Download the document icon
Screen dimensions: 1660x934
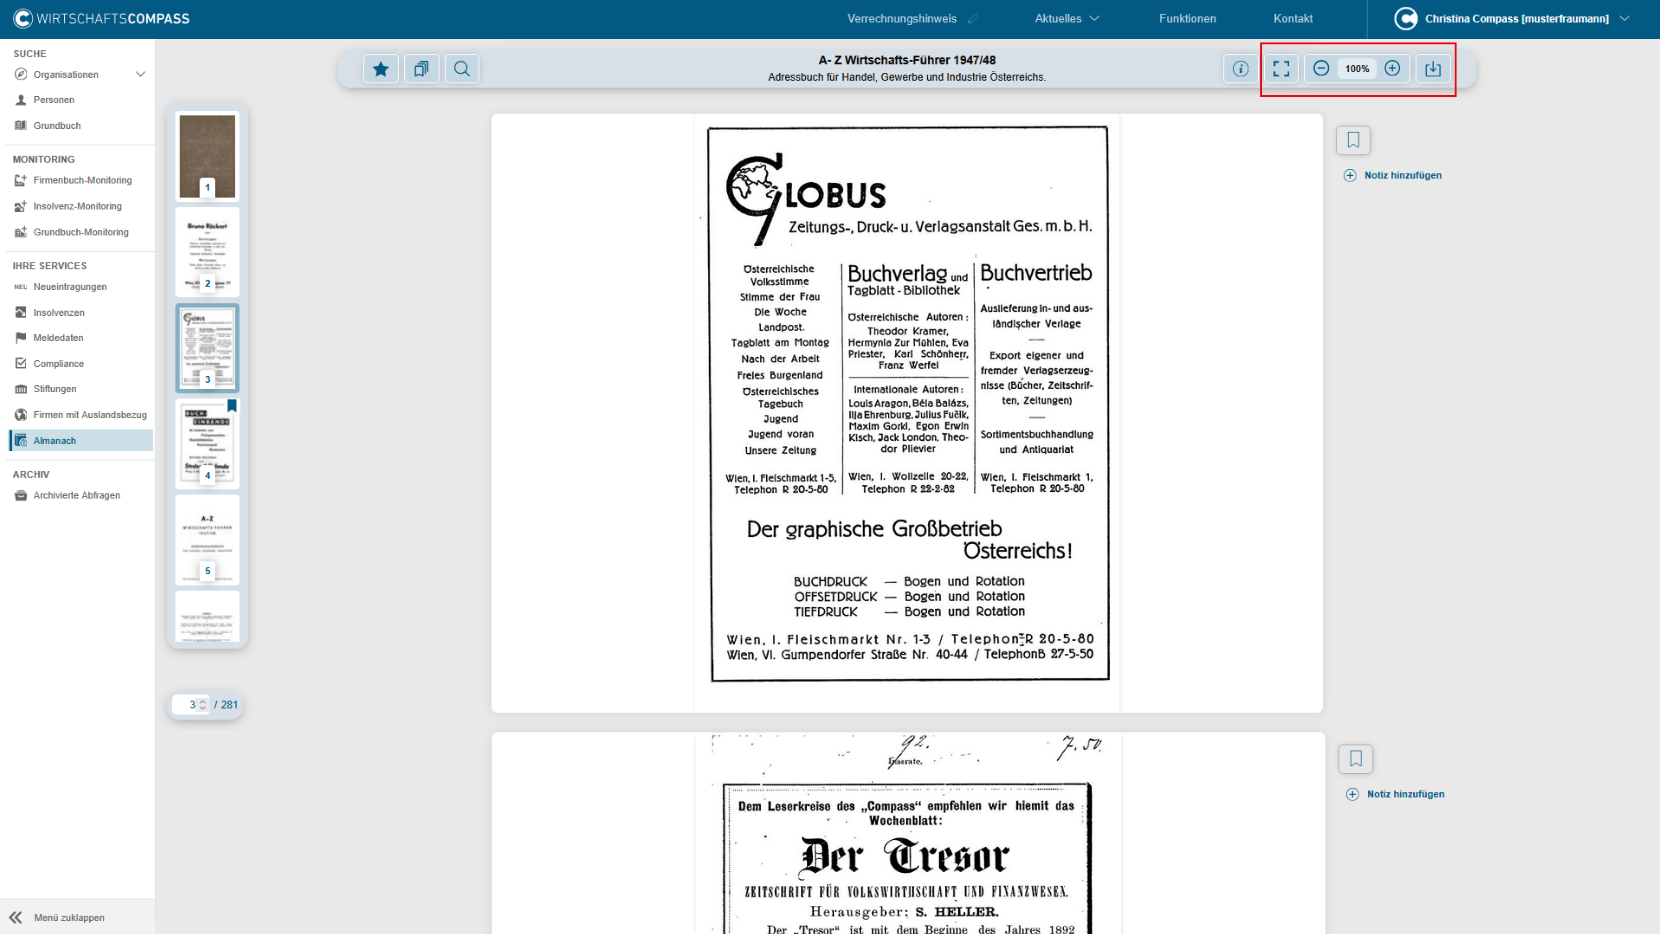click(1433, 69)
